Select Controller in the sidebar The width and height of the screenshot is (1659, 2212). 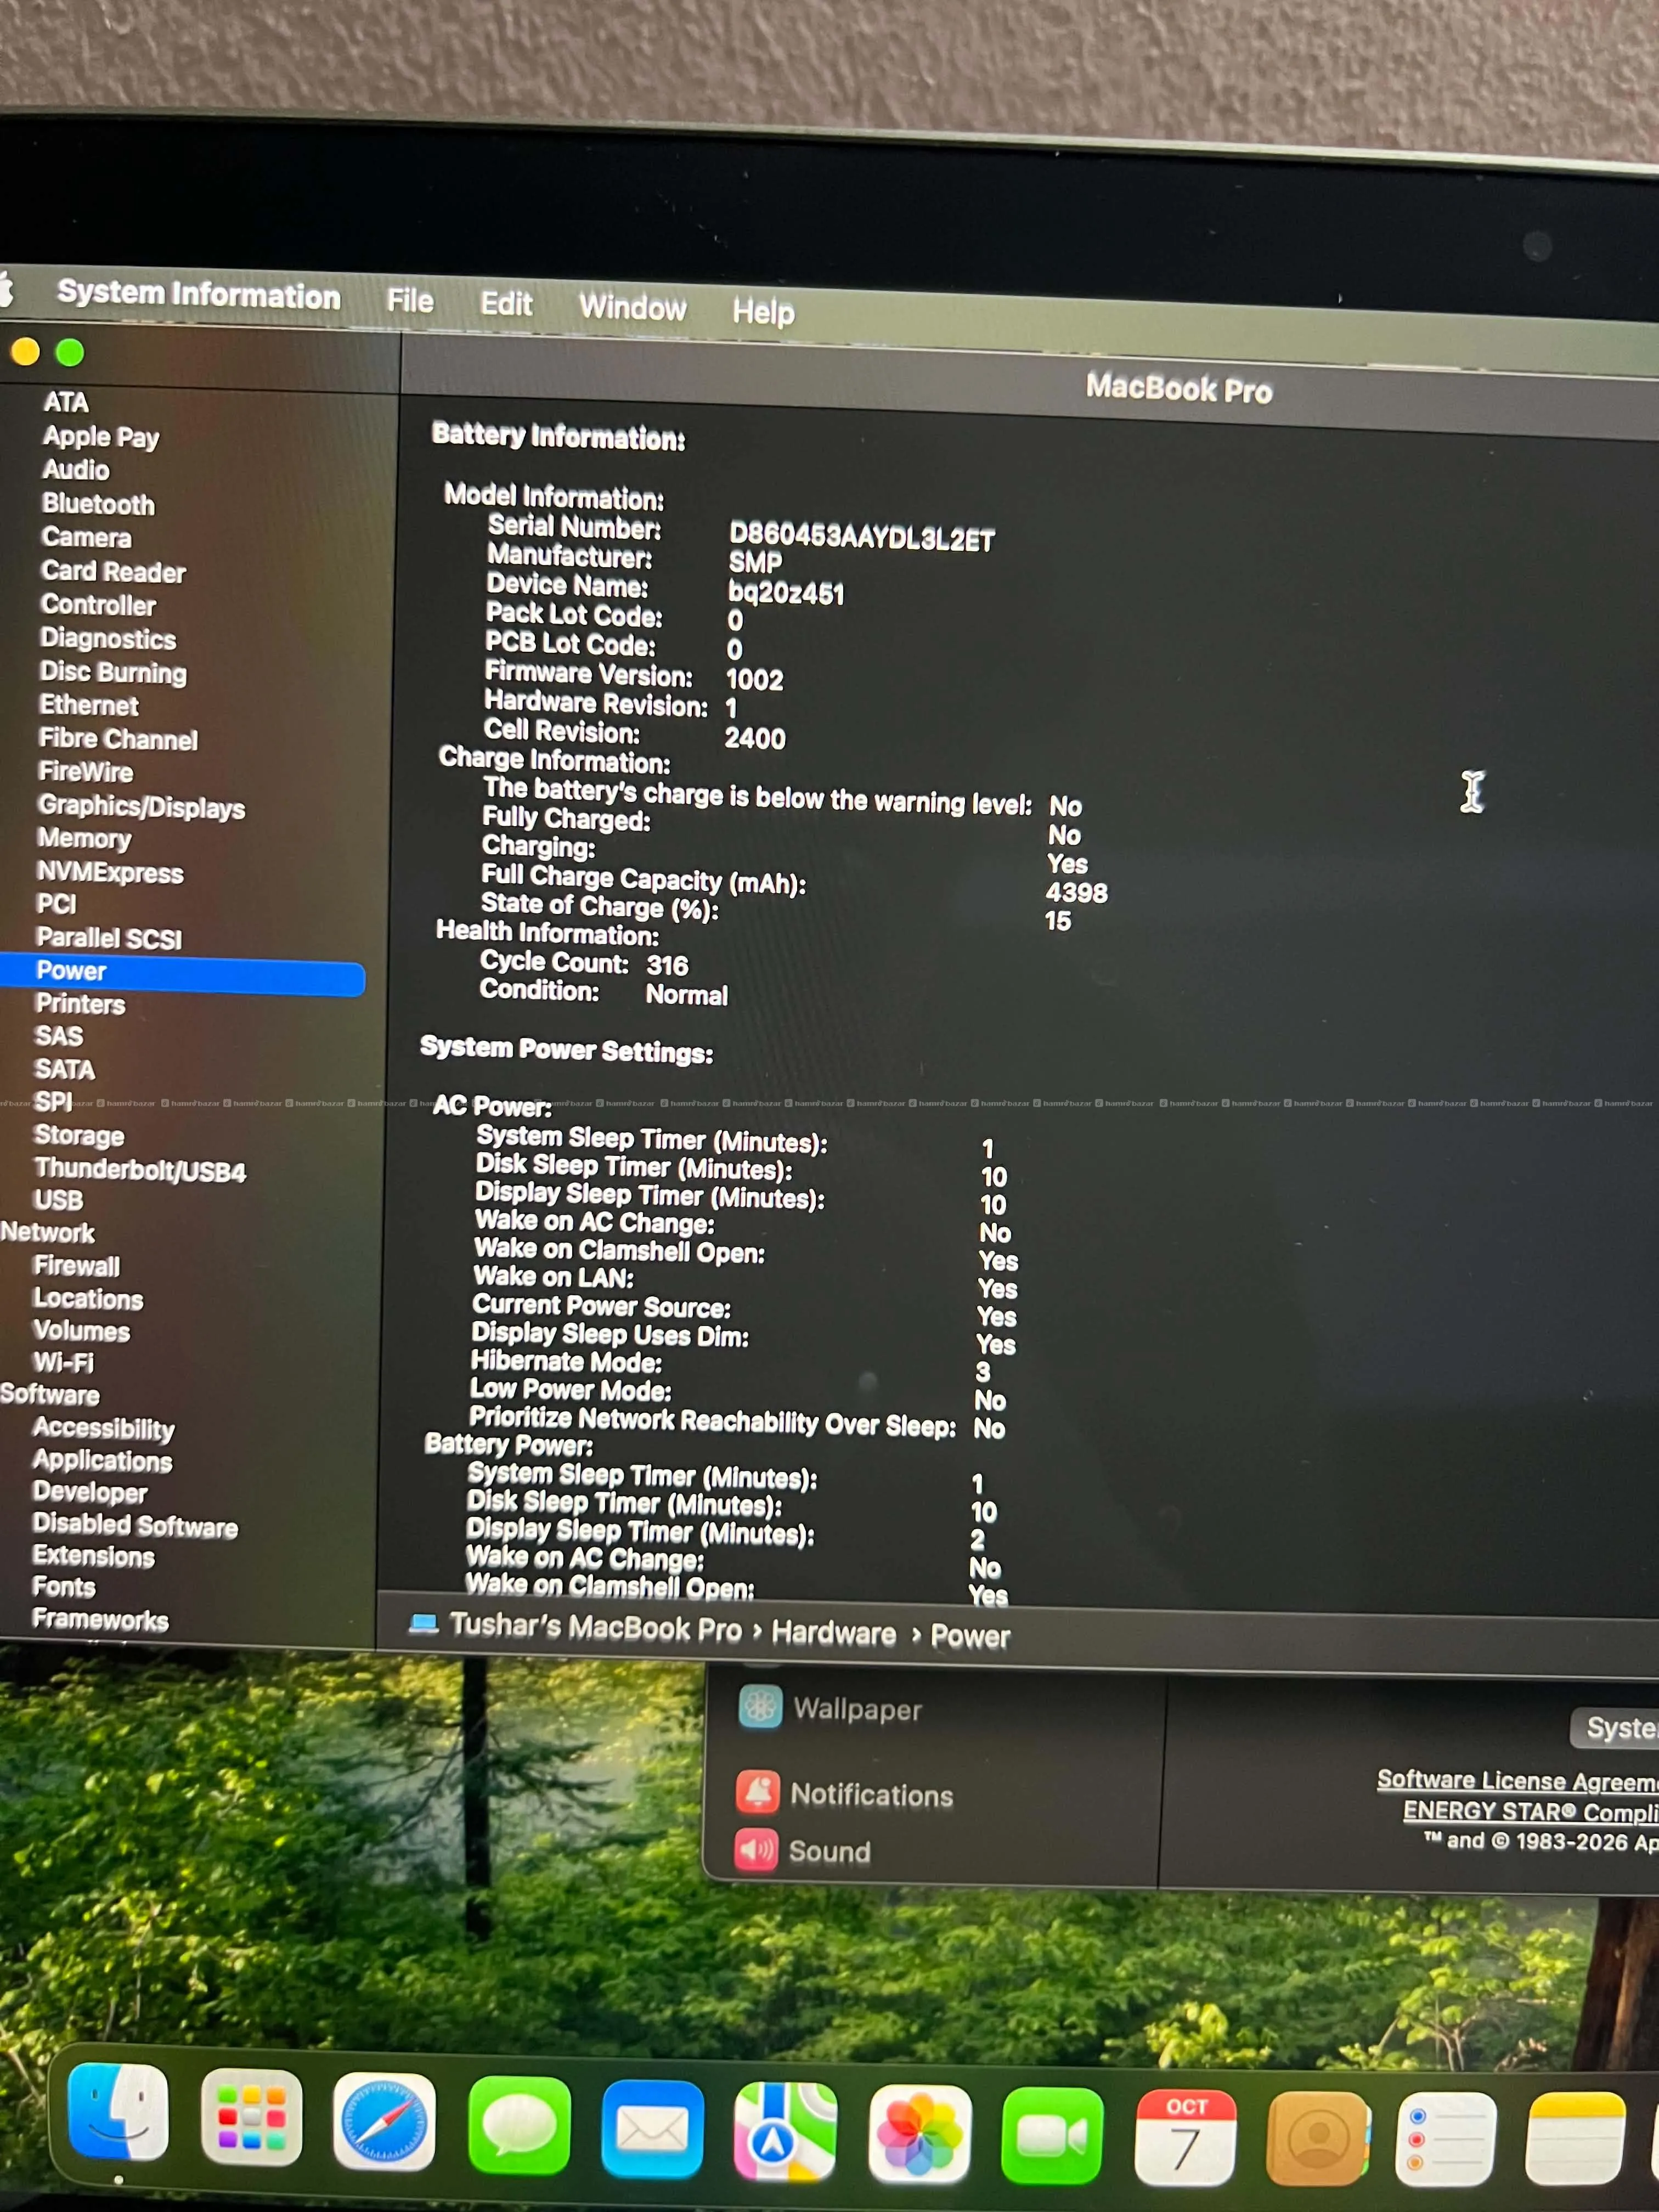(98, 605)
